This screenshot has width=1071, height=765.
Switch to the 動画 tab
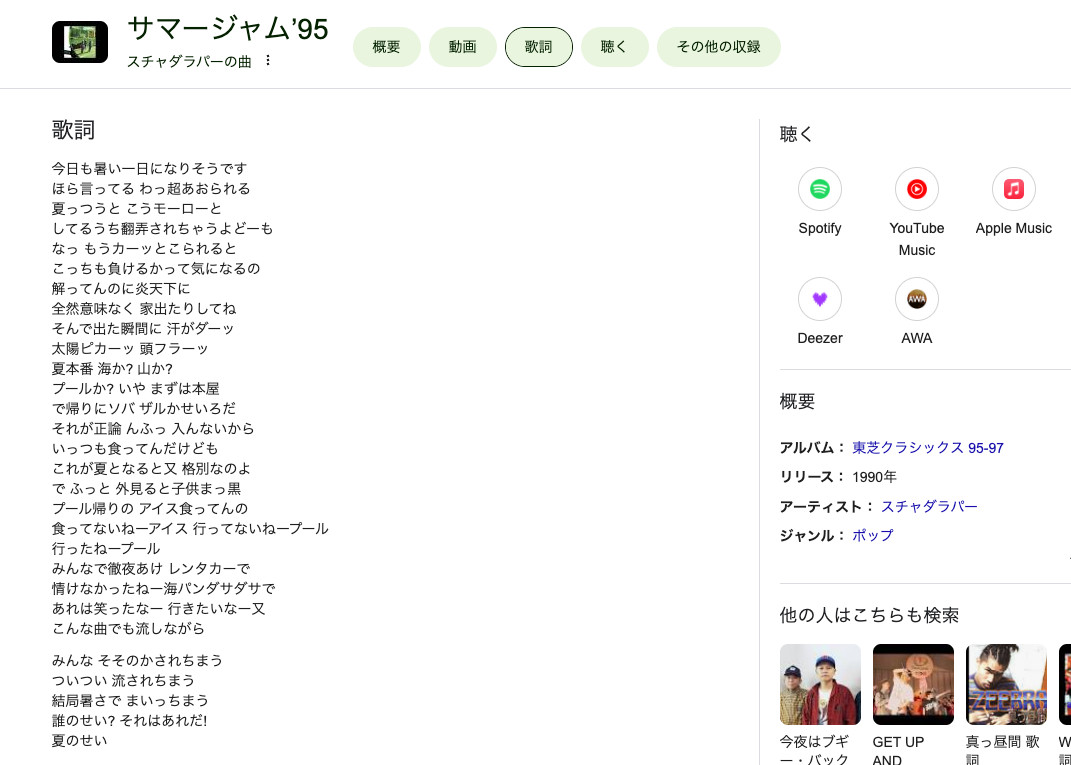click(462, 47)
